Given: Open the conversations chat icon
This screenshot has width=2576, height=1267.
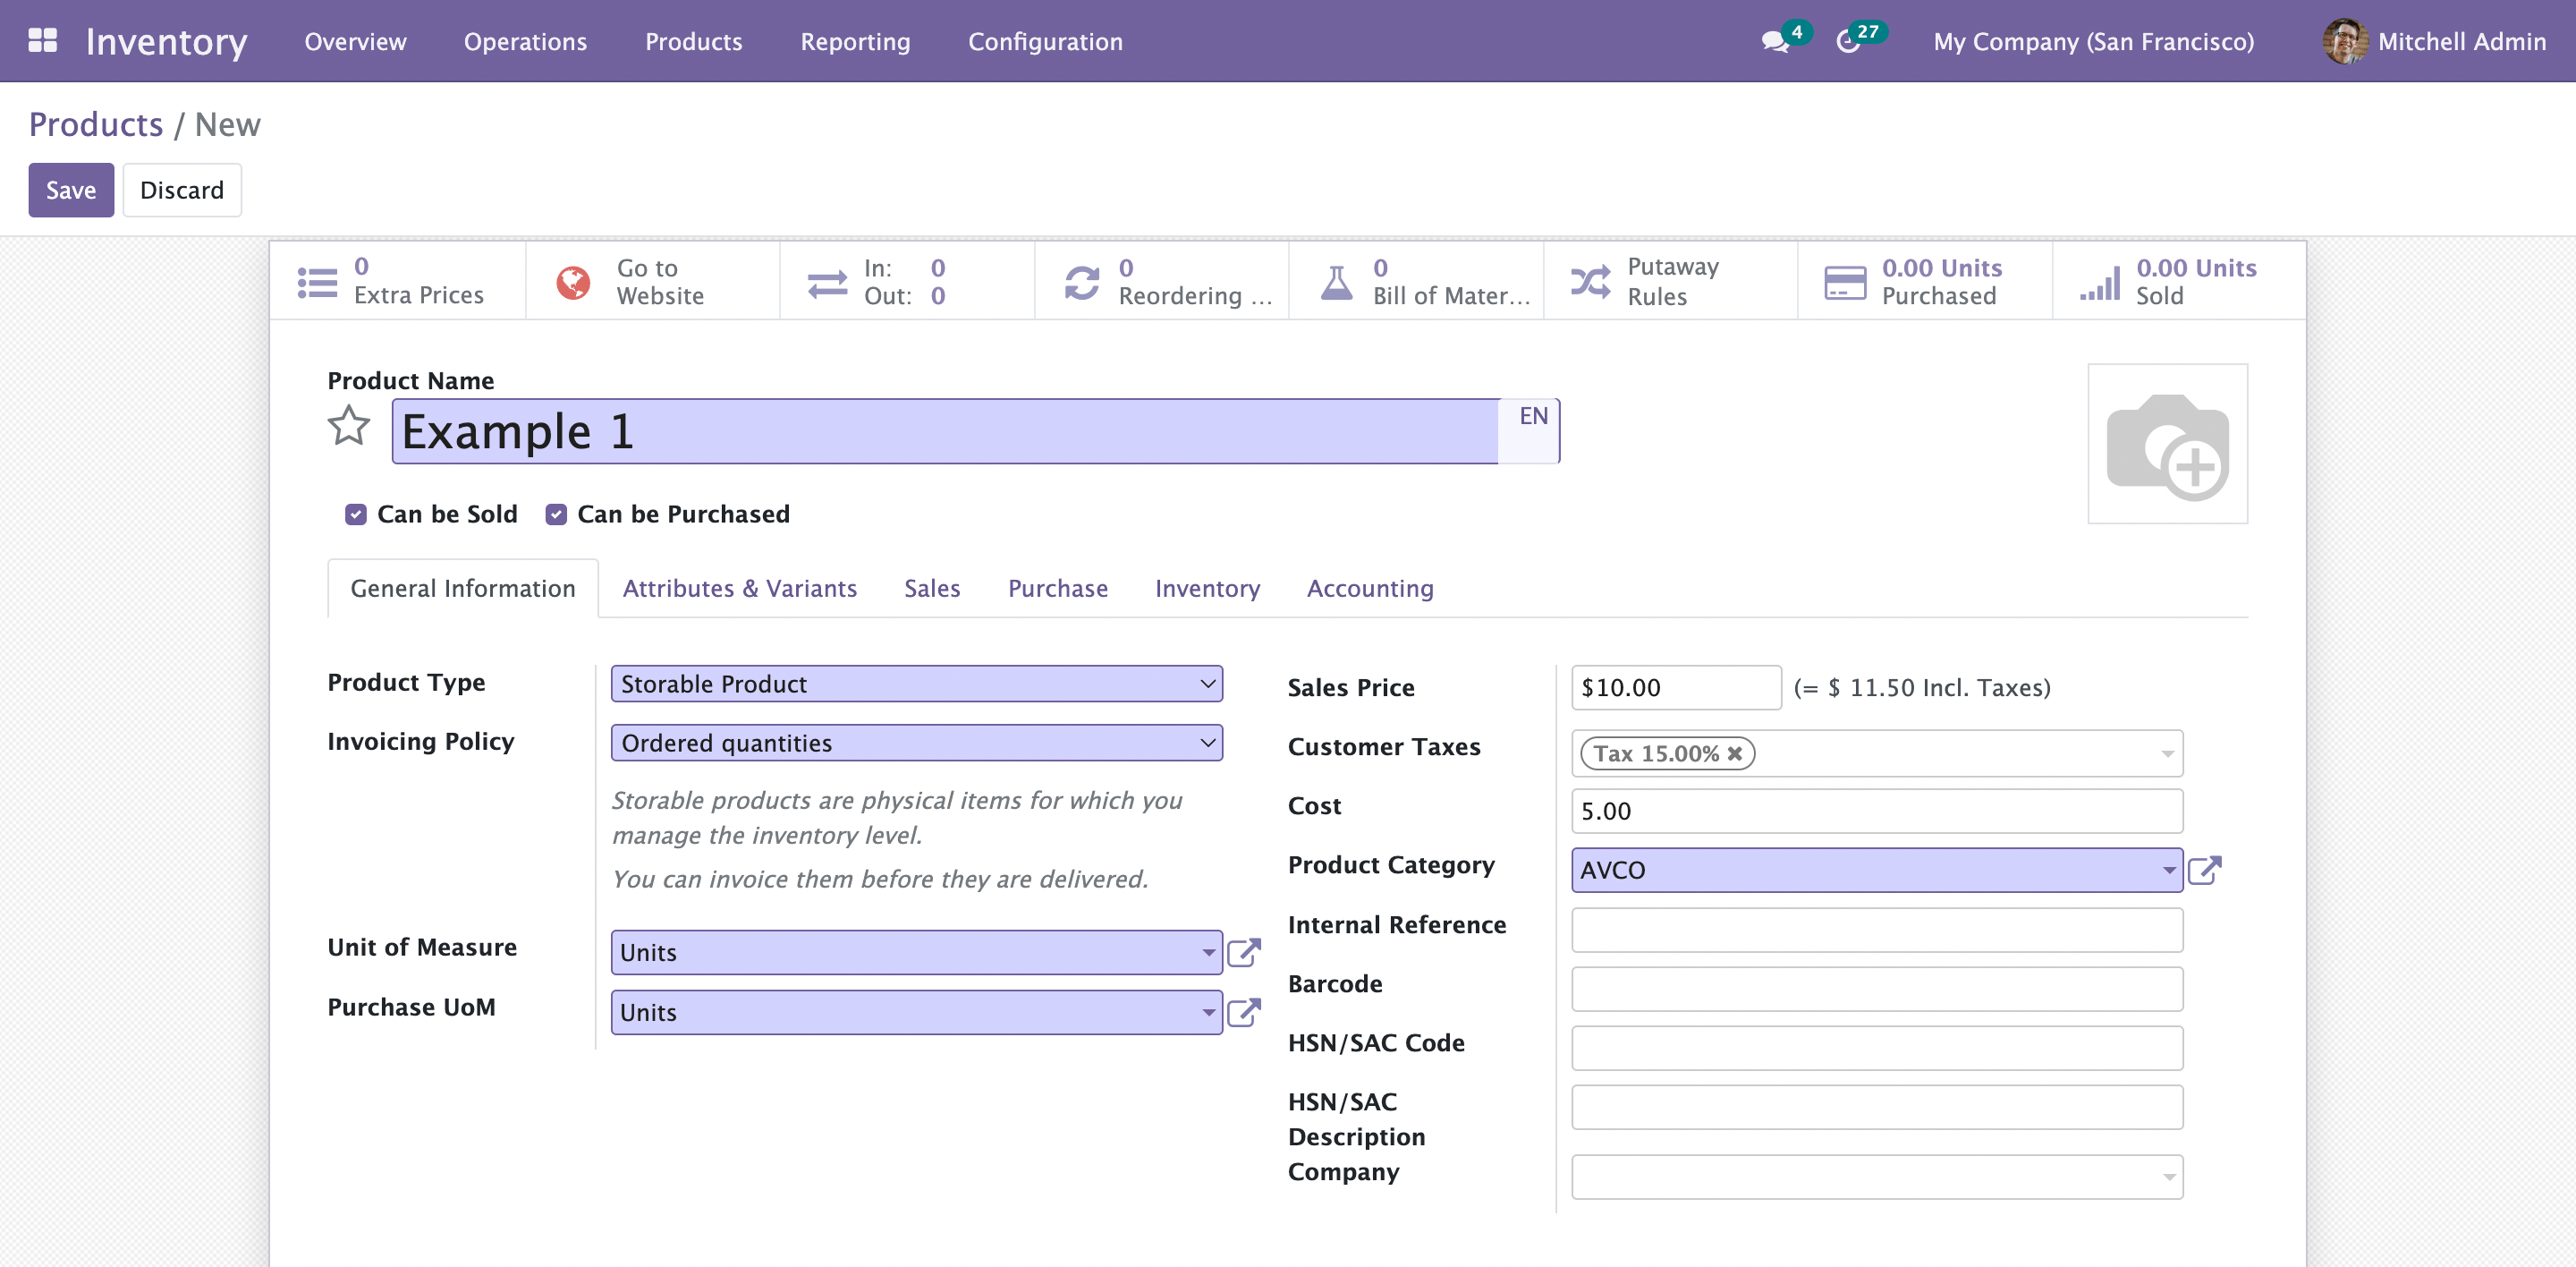Looking at the screenshot, I should pyautogui.click(x=1775, y=42).
